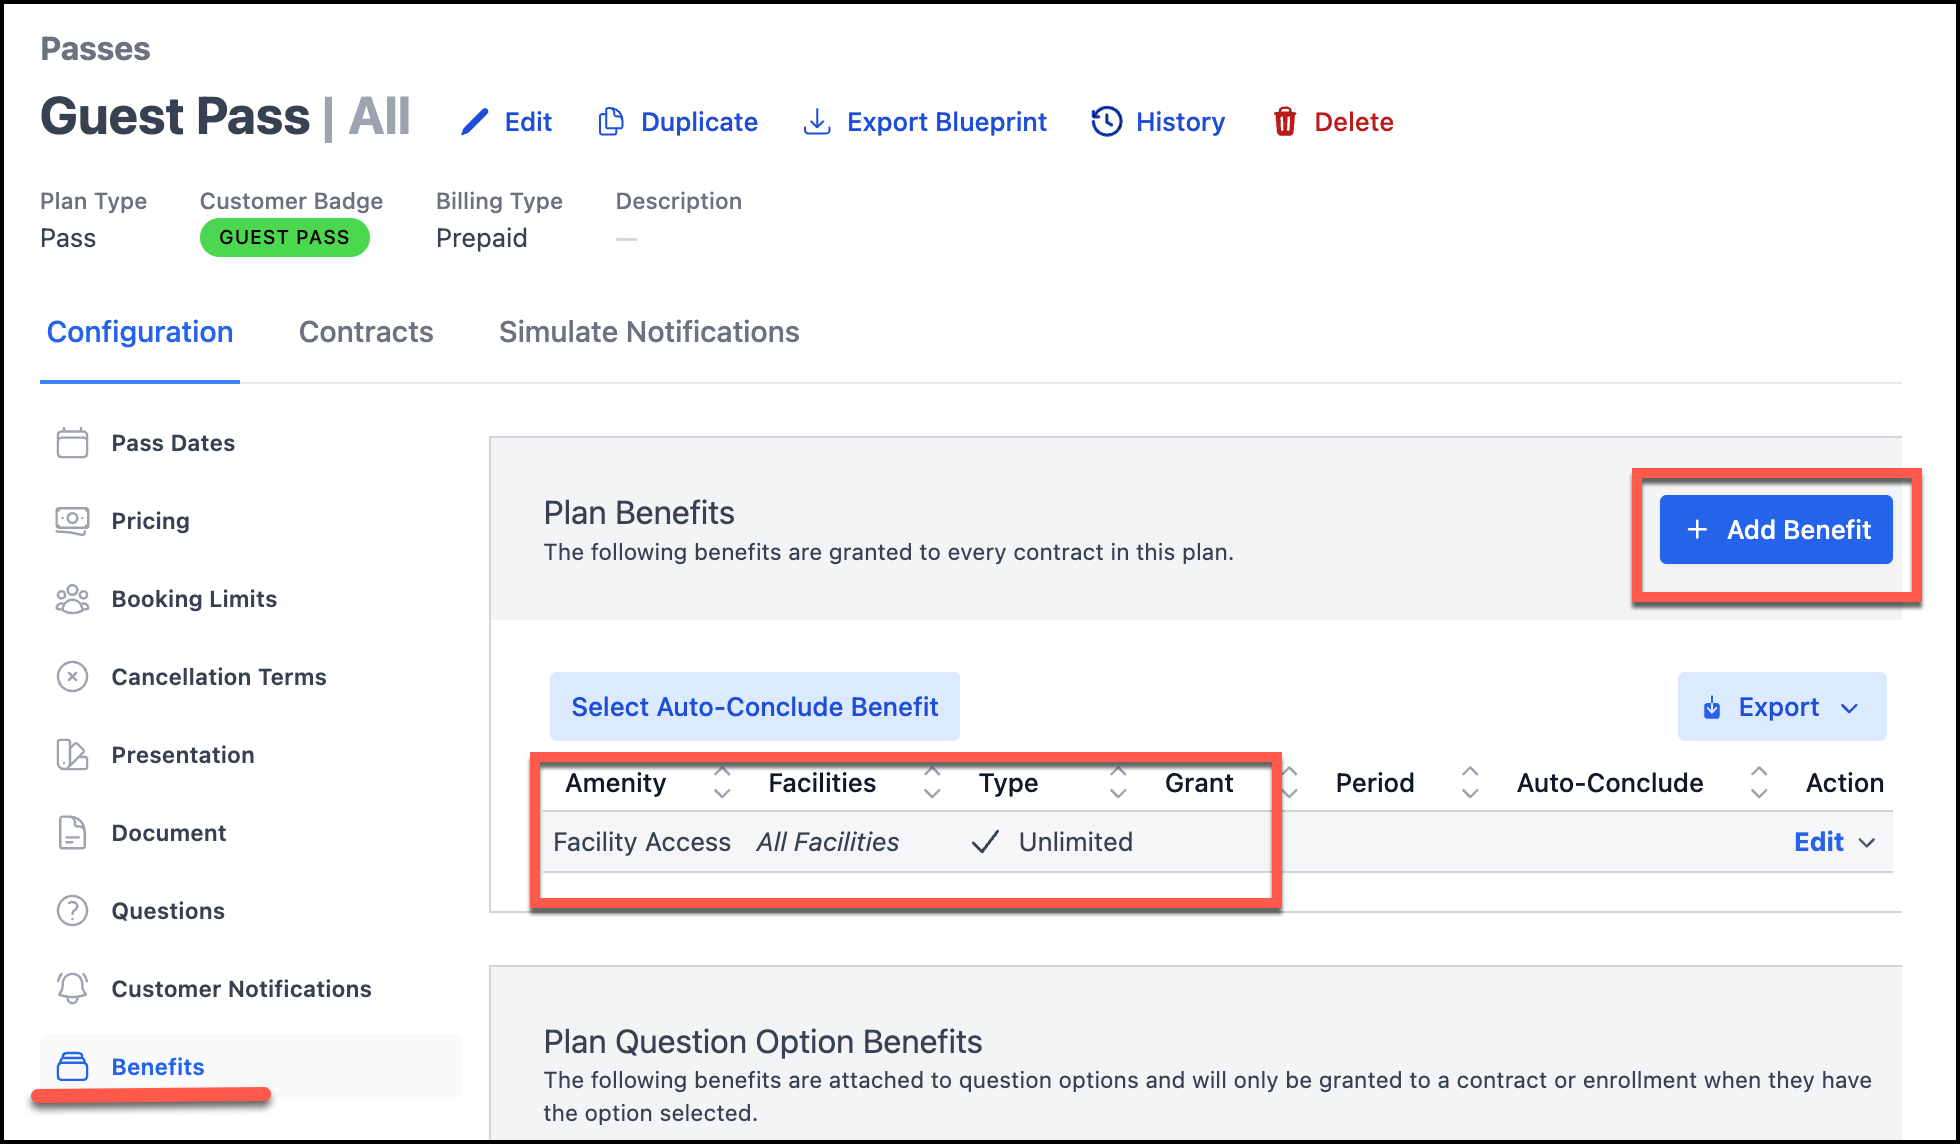Image resolution: width=1960 pixels, height=1144 pixels.
Task: Sort table by Amenity column arrows
Action: pyautogui.click(x=722, y=783)
